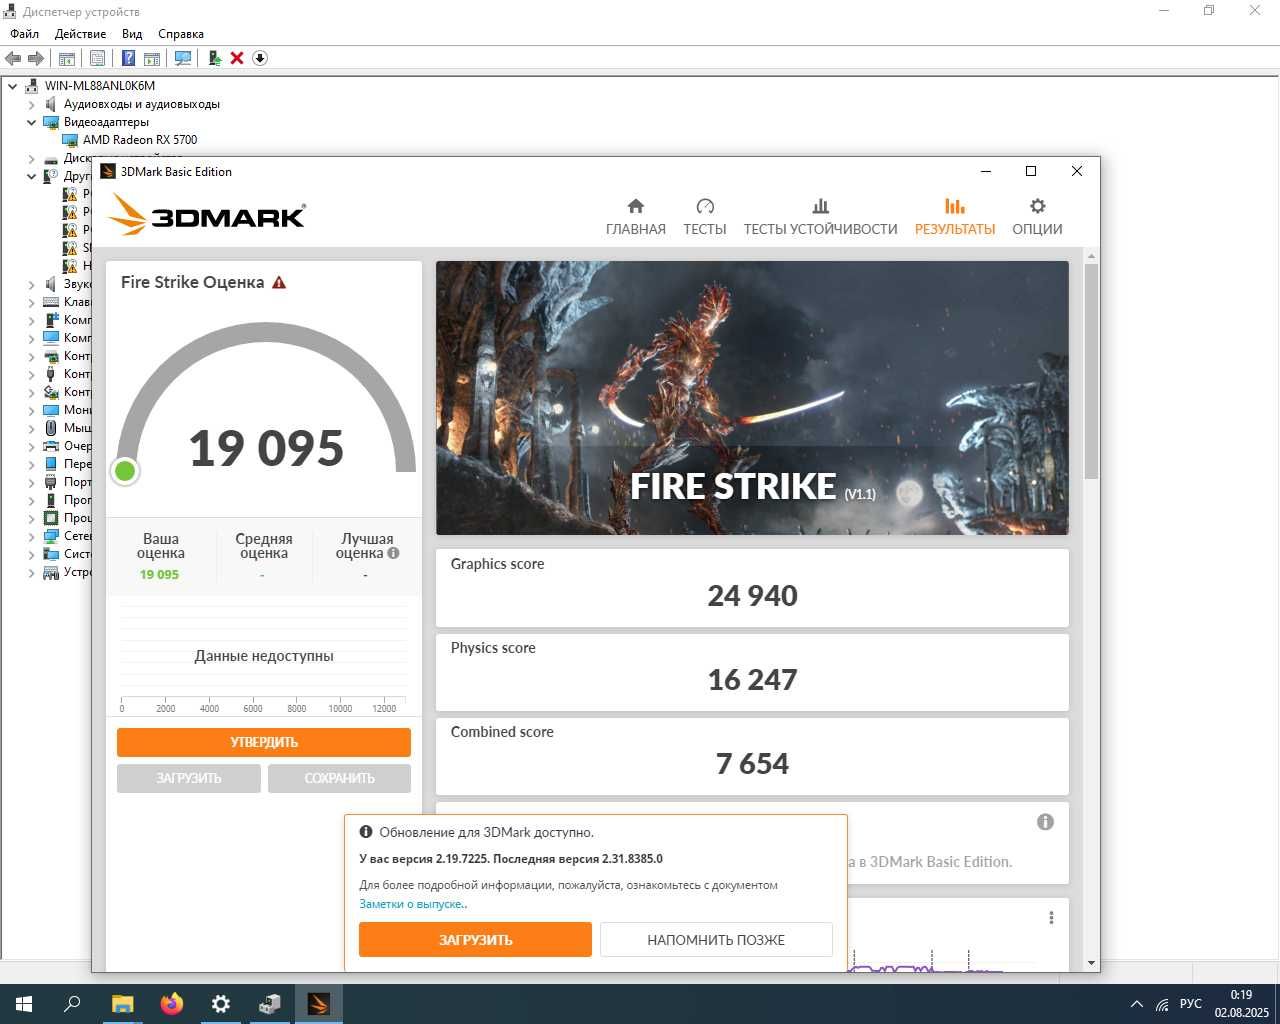Expand the processors node chevron

click(x=31, y=518)
